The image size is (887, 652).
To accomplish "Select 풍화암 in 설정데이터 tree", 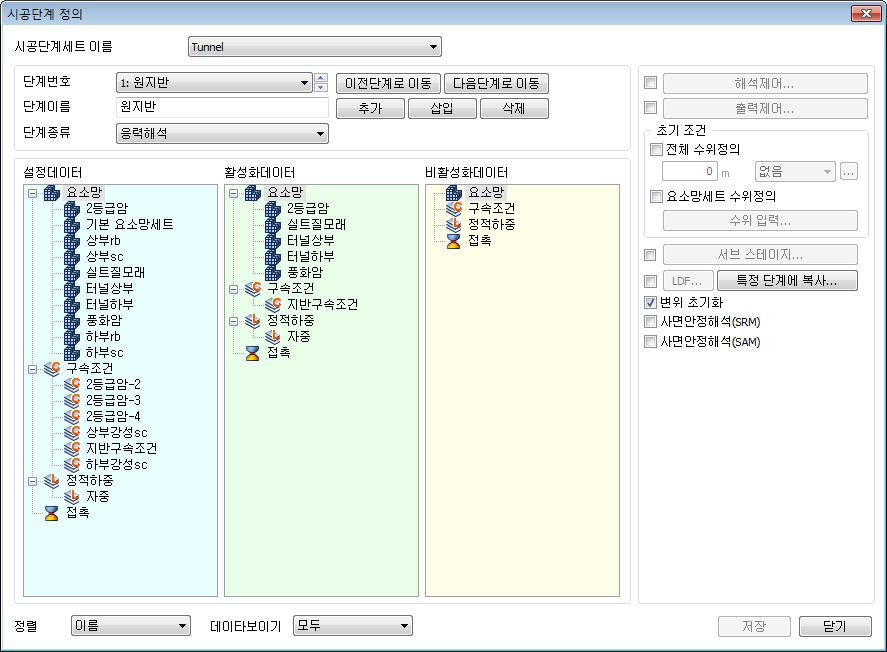I will coord(104,321).
